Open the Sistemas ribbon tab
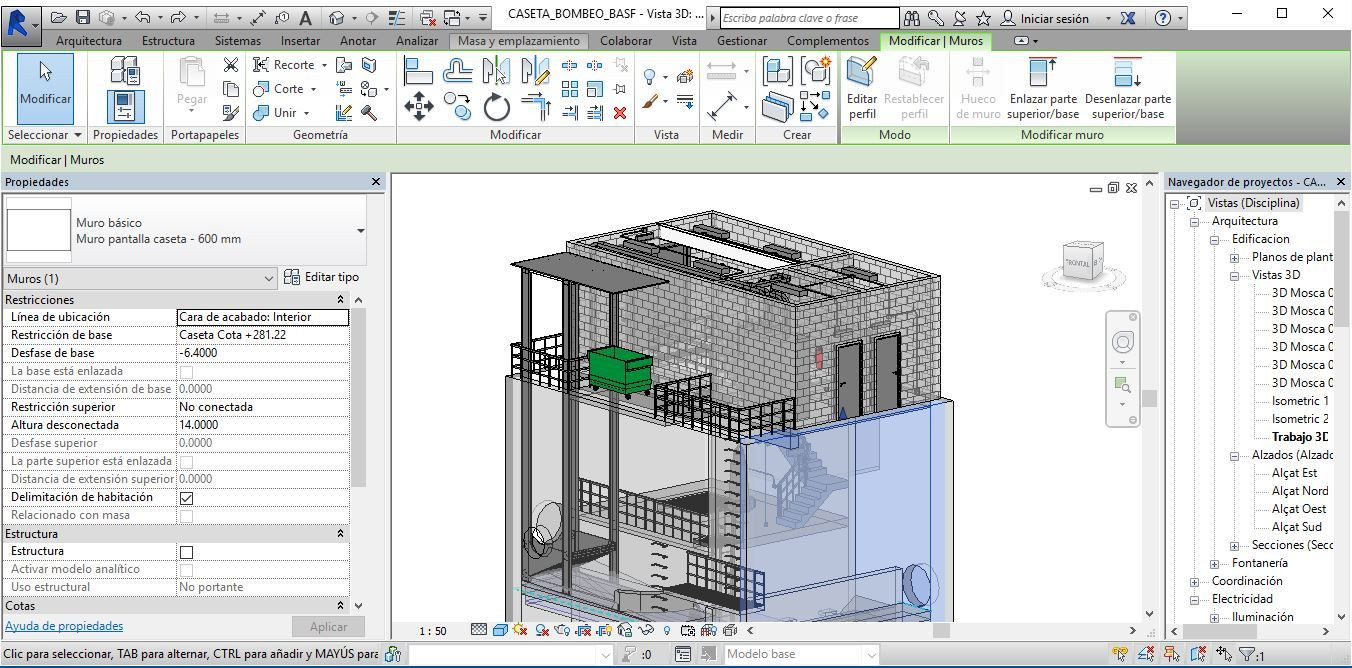This screenshot has height=668, width=1352. (x=238, y=41)
